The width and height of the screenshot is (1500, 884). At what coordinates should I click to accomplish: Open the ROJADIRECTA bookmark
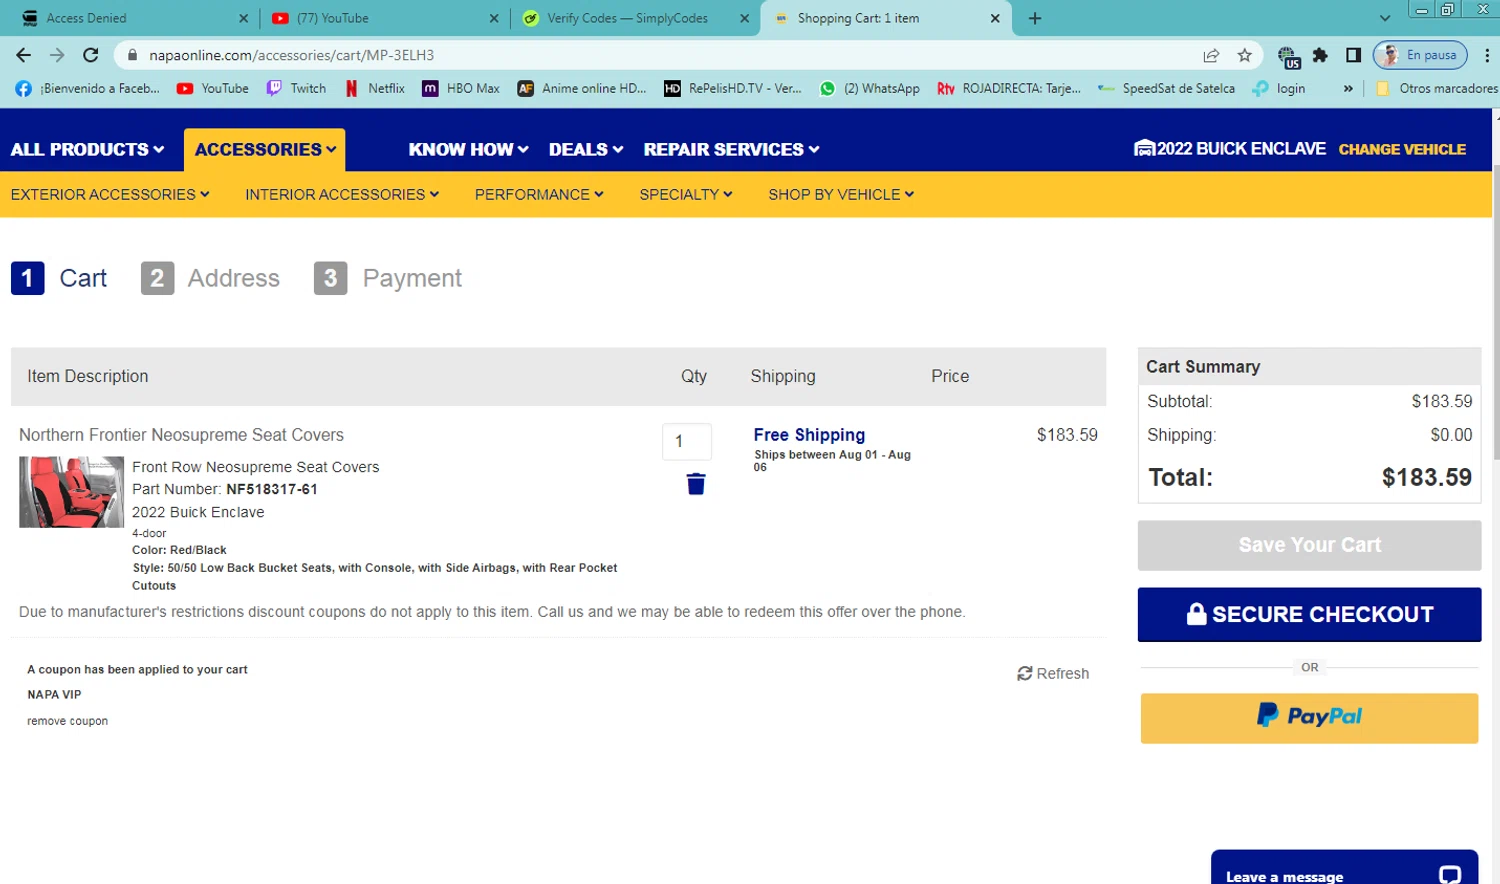click(1008, 88)
